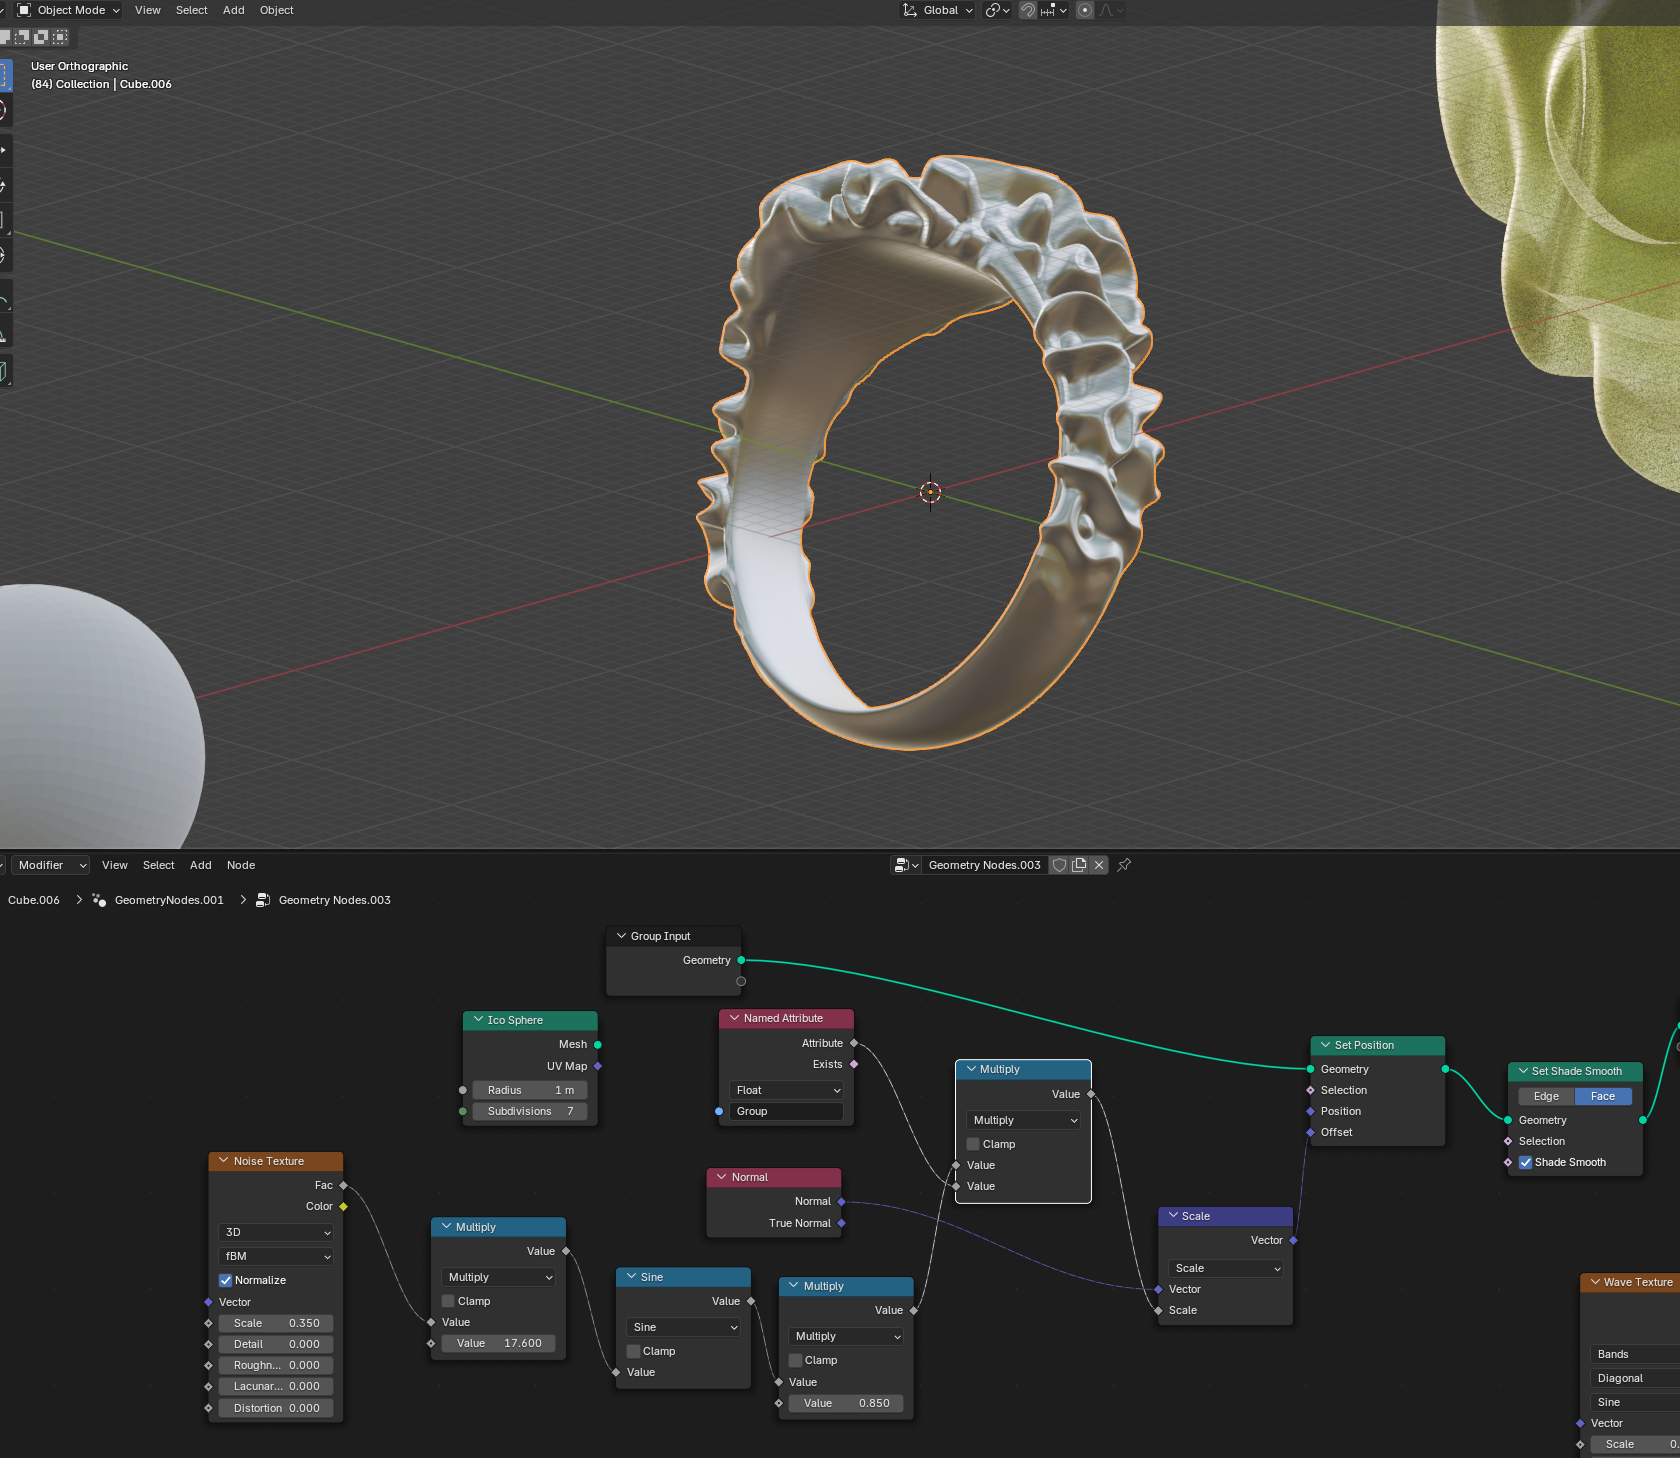Open the Global orientation dropdown

point(939,10)
